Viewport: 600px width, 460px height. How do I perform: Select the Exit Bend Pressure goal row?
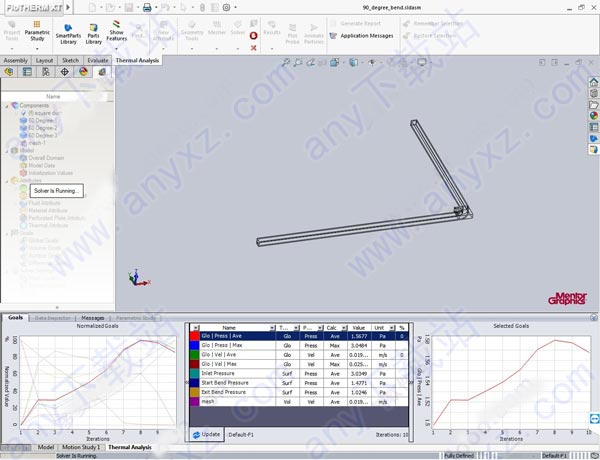(x=299, y=392)
